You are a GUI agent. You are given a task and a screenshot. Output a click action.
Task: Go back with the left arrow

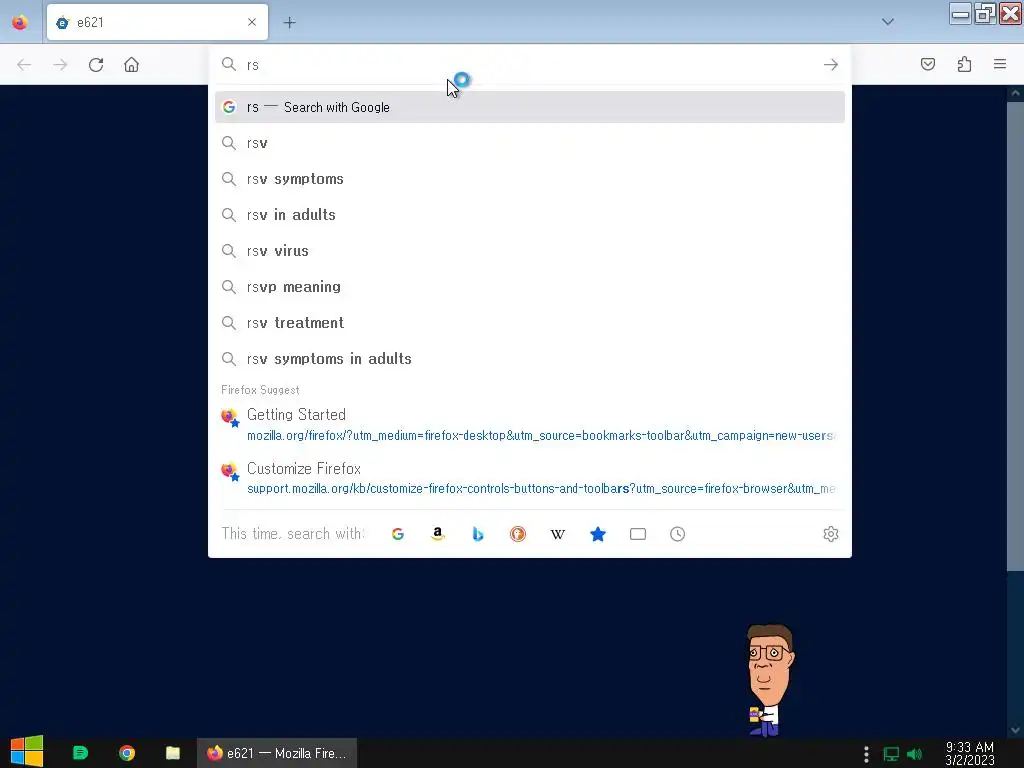pyautogui.click(x=24, y=65)
